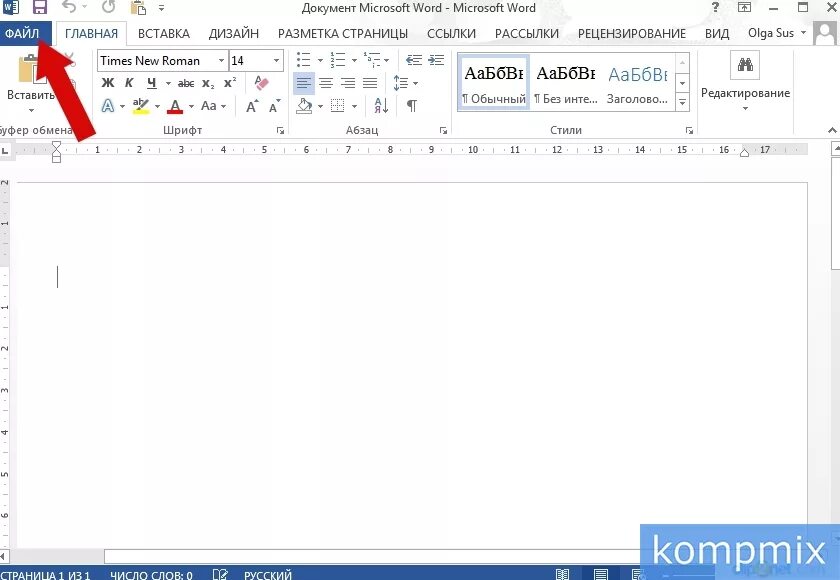Decrease the paragraph indent
The width and height of the screenshot is (840, 580).
pyautogui.click(x=414, y=60)
